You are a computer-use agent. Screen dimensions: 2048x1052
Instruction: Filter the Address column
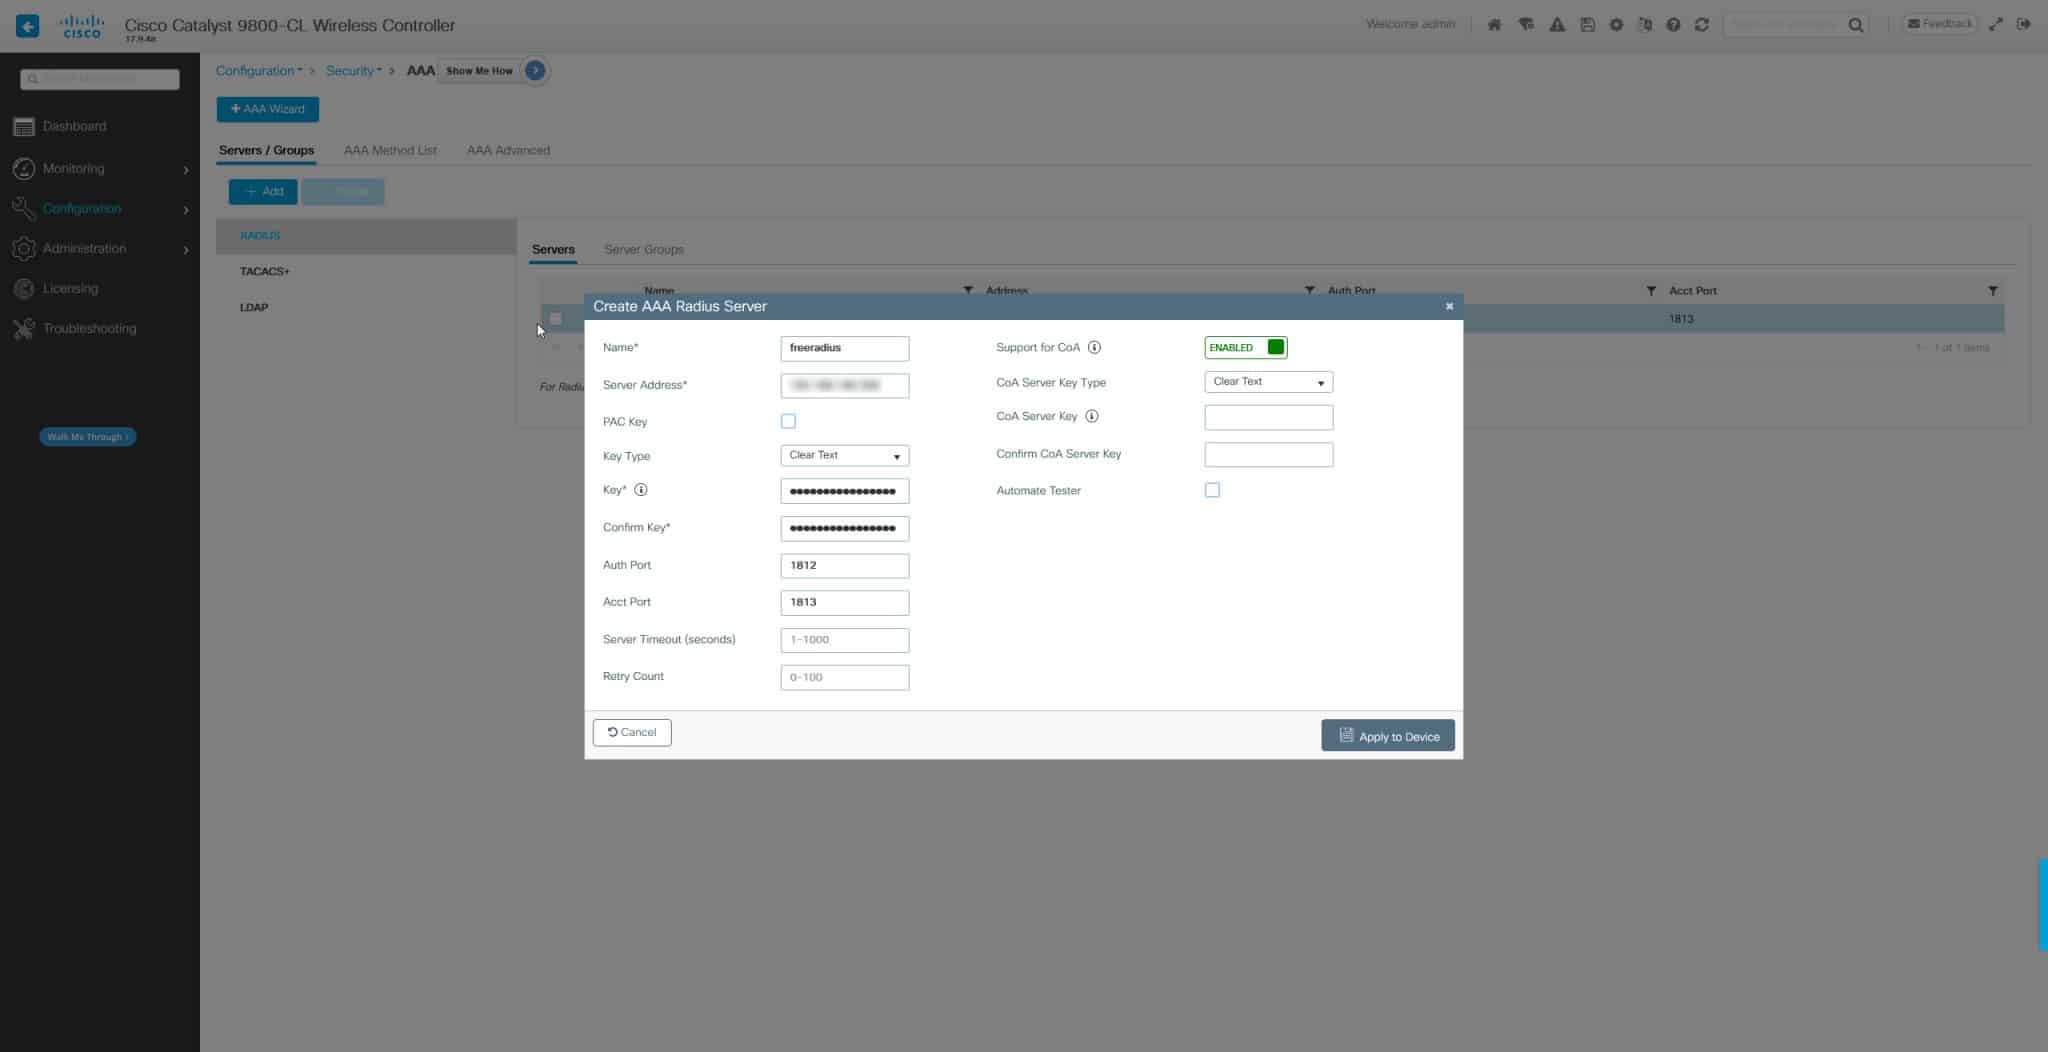coord(1310,291)
